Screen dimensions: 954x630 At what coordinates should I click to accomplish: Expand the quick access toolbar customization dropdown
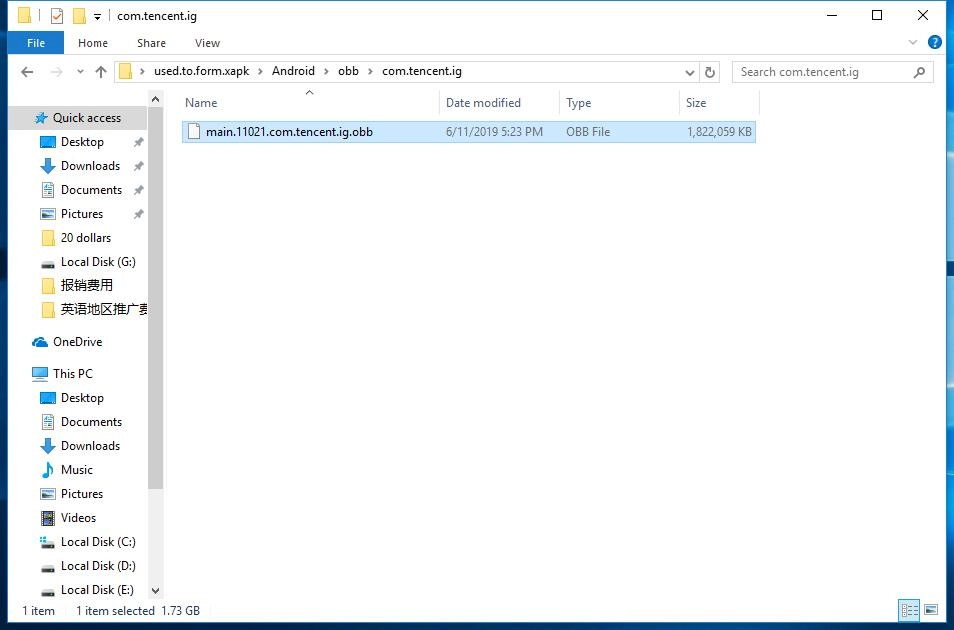(x=97, y=15)
